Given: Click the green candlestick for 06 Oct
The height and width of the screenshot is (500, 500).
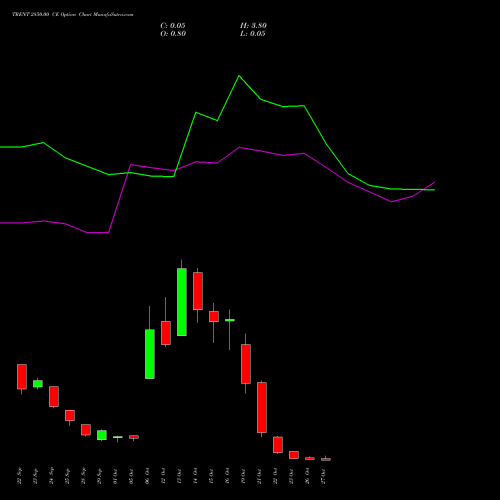Looking at the screenshot, I should (150, 354).
